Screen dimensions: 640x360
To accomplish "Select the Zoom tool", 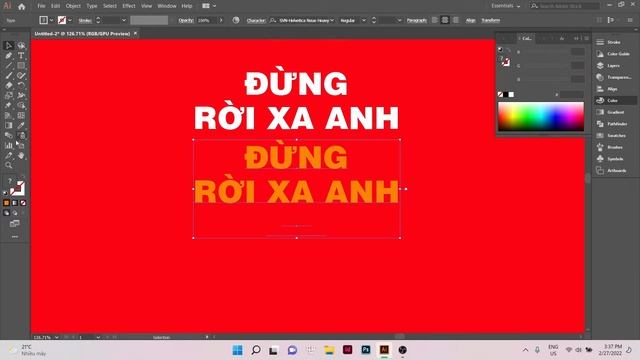I will point(9,165).
